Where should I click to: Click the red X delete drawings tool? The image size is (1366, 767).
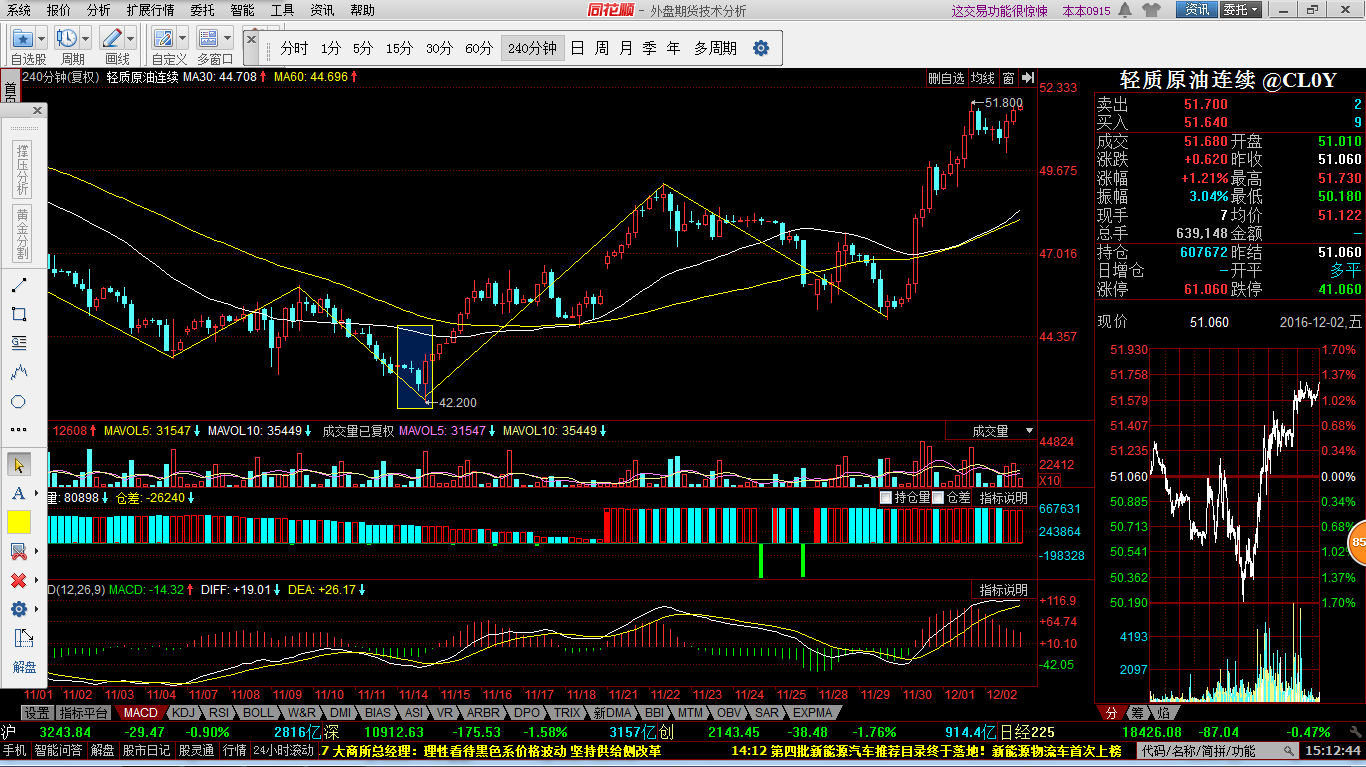(17, 580)
